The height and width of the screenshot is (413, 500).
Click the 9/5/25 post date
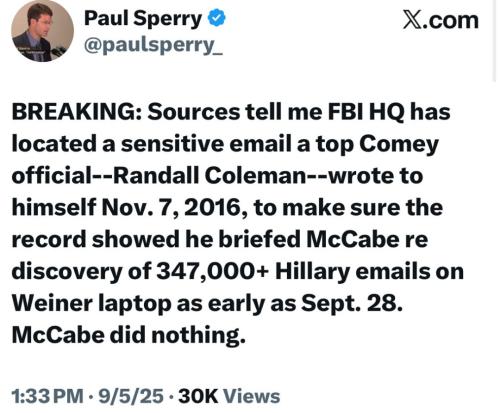(x=131, y=396)
